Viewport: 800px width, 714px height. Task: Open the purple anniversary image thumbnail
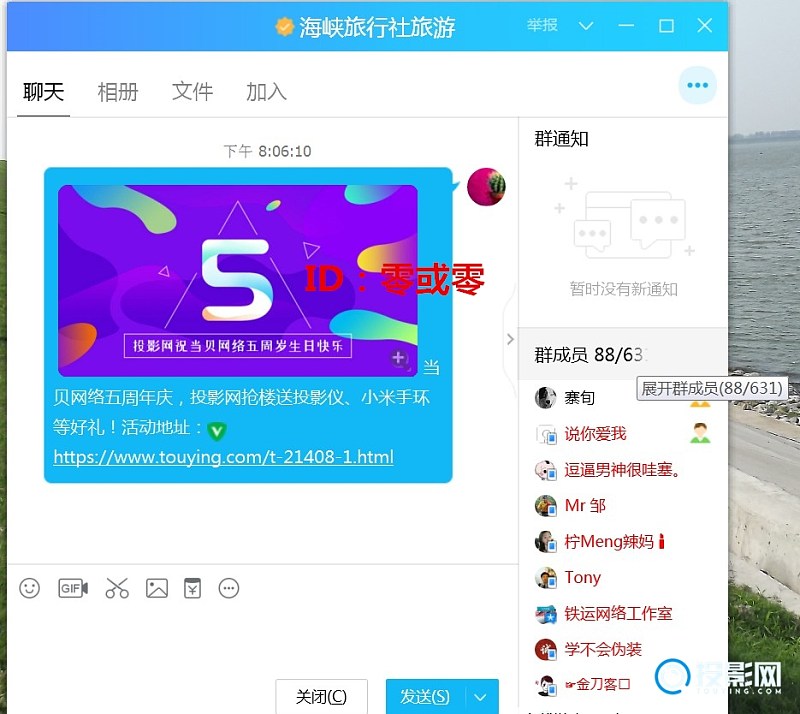pos(238,280)
